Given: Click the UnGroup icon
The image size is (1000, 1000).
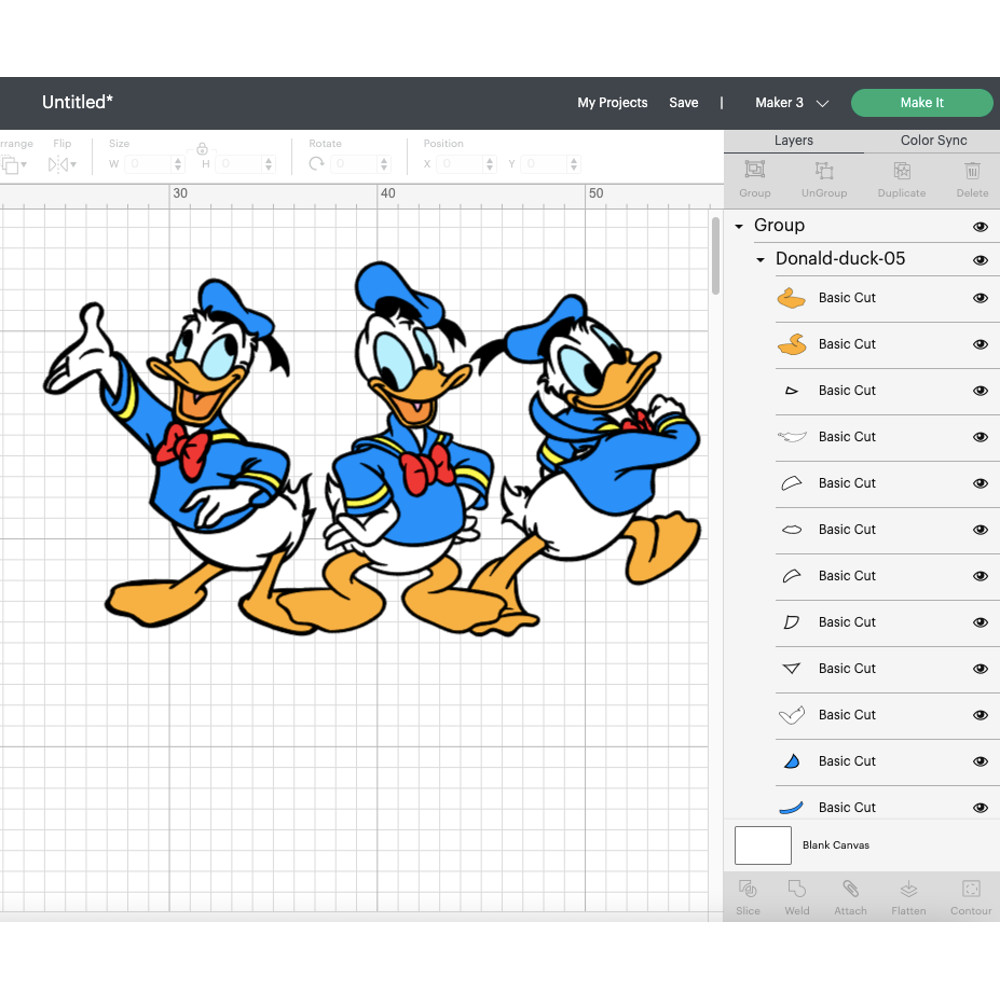Looking at the screenshot, I should click(x=823, y=178).
